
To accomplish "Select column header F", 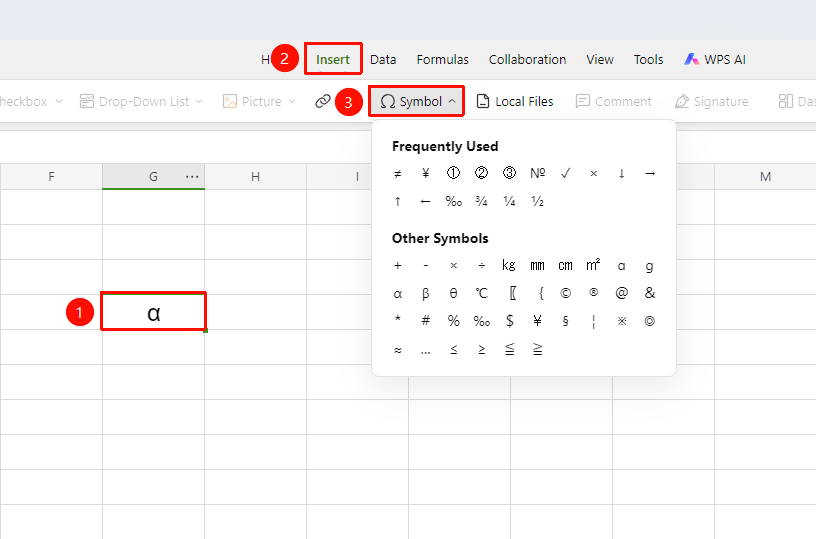I will click(51, 177).
